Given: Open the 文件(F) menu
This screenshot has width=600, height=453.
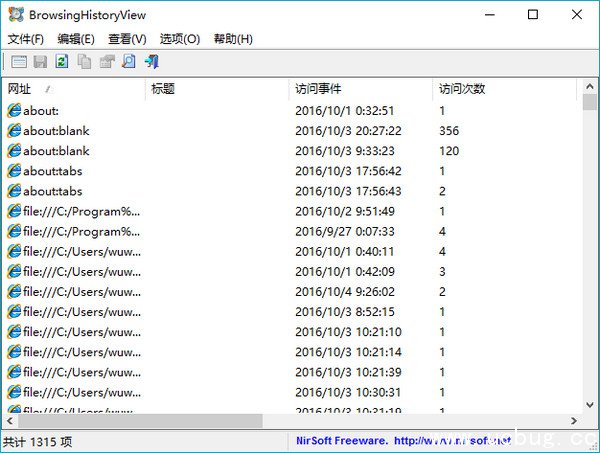Looking at the screenshot, I should point(26,39).
